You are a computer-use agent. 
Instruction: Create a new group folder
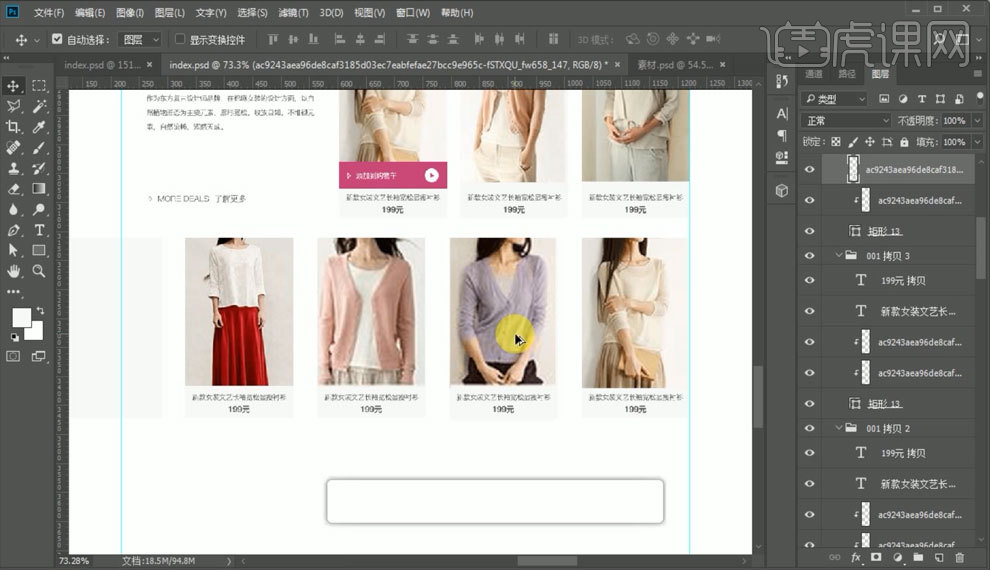[x=918, y=557]
